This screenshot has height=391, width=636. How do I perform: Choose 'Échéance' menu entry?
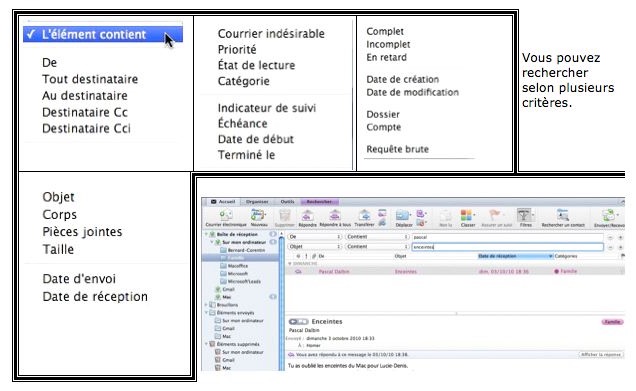point(243,123)
